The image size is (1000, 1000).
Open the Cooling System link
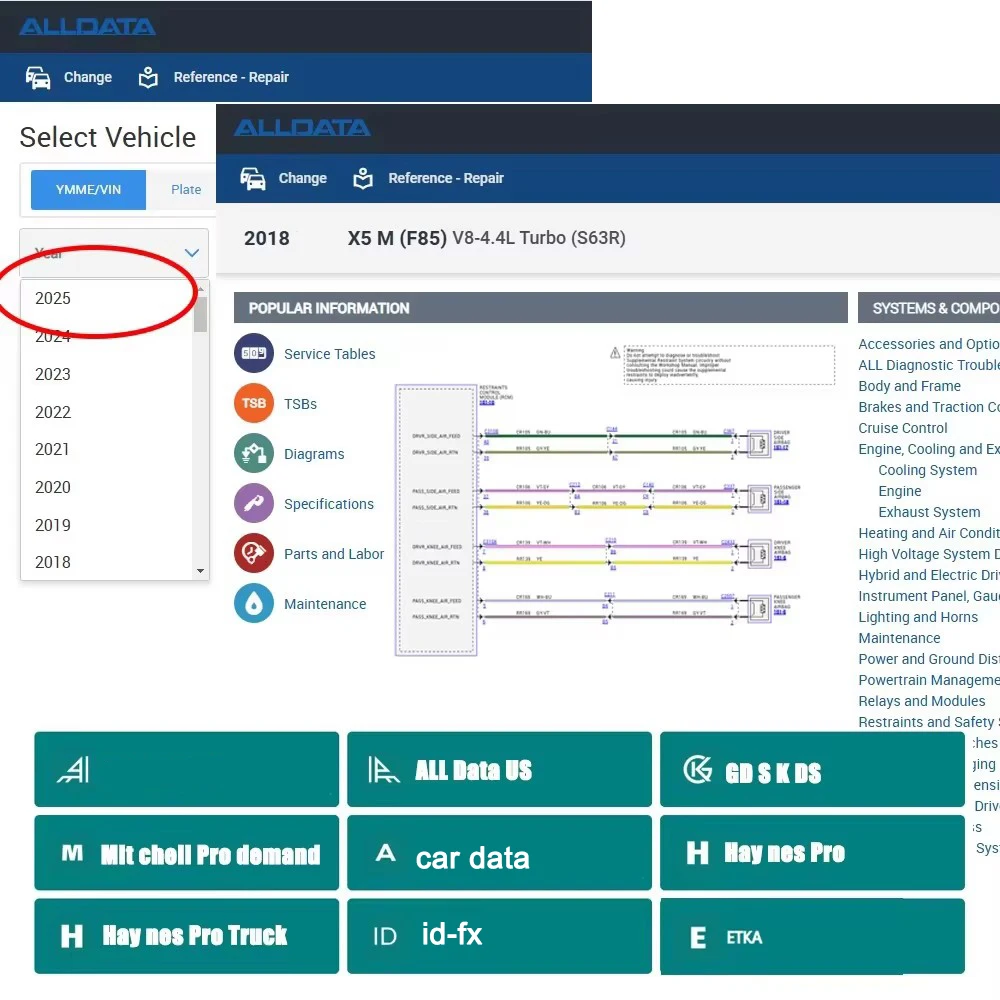[x=927, y=470]
